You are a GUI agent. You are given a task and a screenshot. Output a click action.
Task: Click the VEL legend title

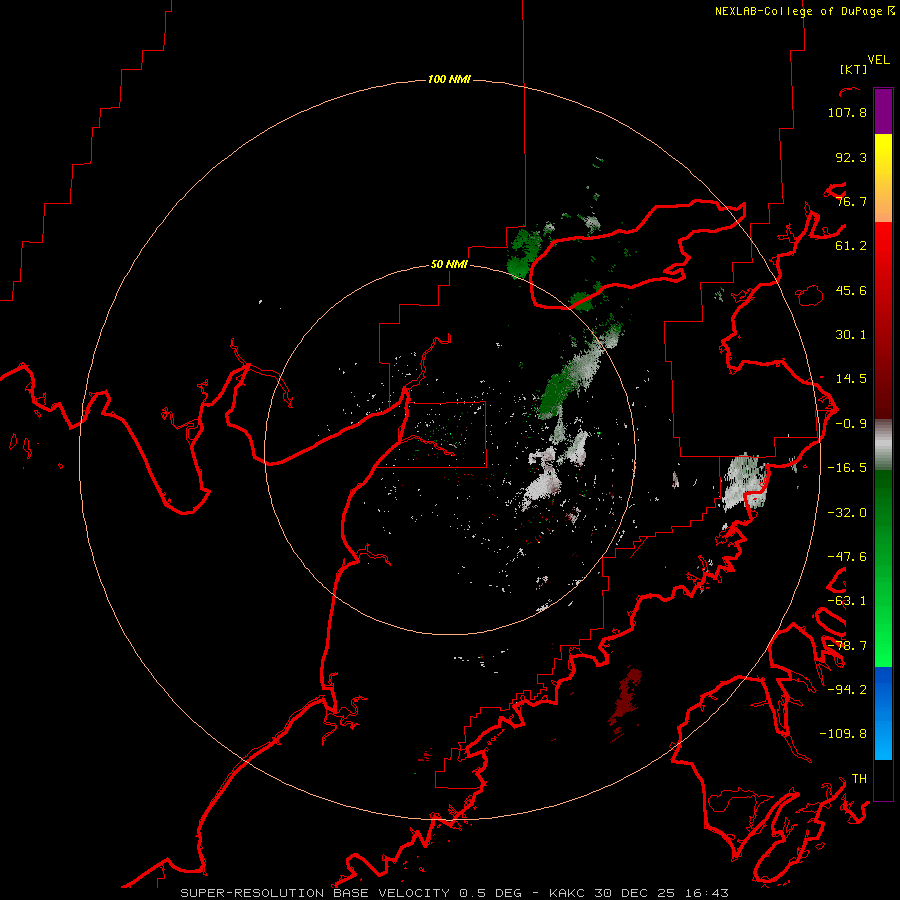pos(878,60)
